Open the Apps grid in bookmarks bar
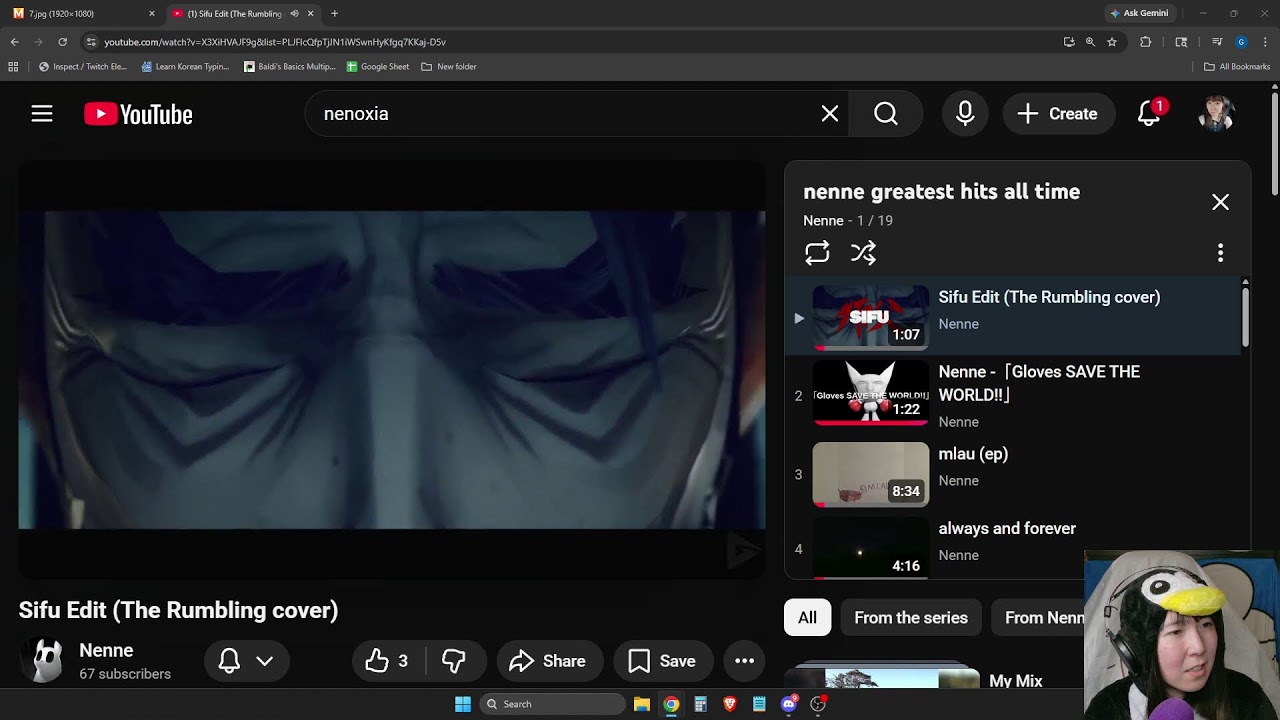This screenshot has height=720, width=1280. coord(13,67)
